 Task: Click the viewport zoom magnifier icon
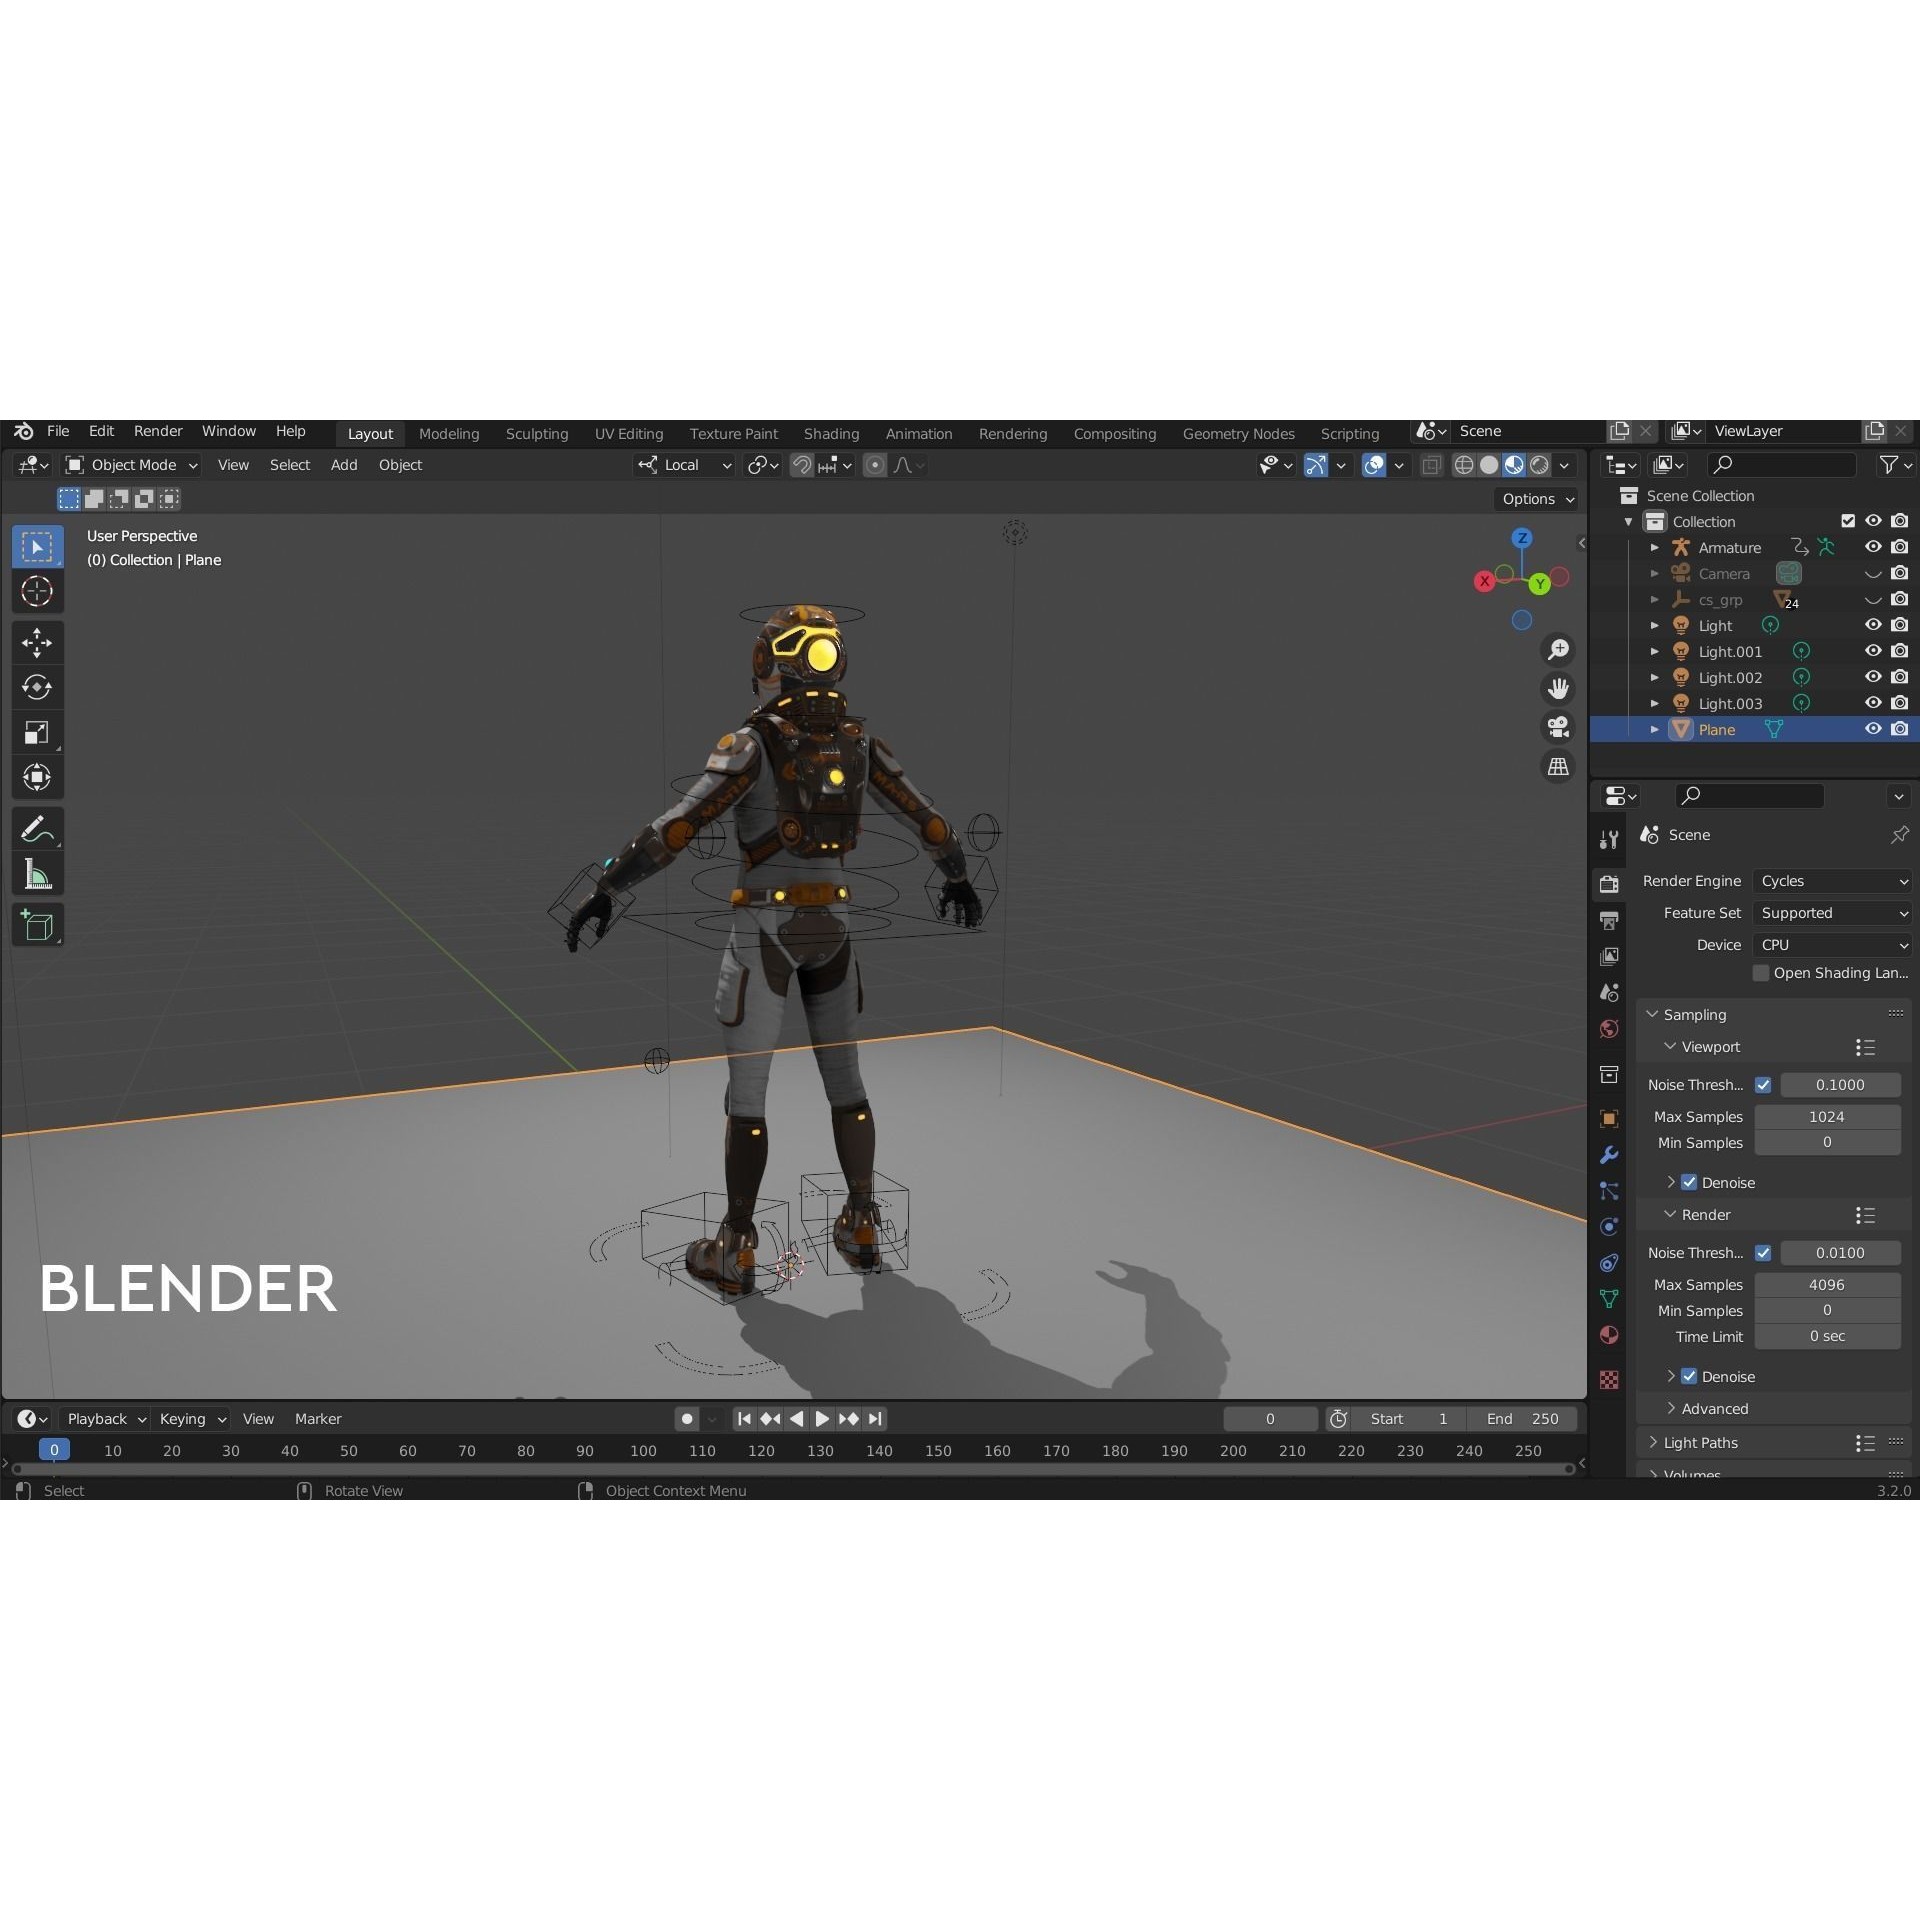(x=1558, y=650)
